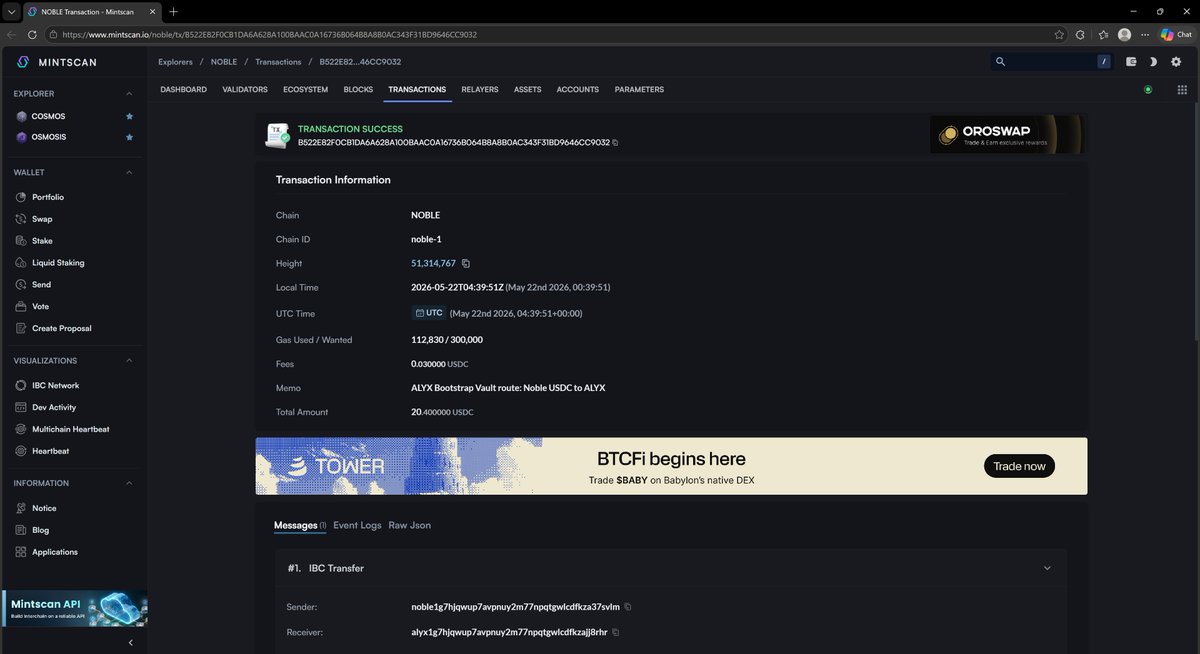Open the RELAYERS tab
Image resolution: width=1200 pixels, height=654 pixels.
coord(480,90)
